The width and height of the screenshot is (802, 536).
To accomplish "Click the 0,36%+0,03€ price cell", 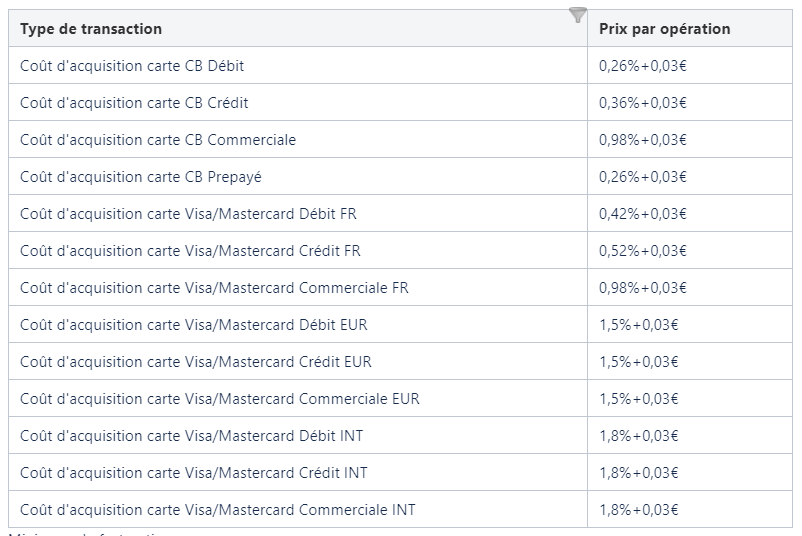I will pos(643,103).
